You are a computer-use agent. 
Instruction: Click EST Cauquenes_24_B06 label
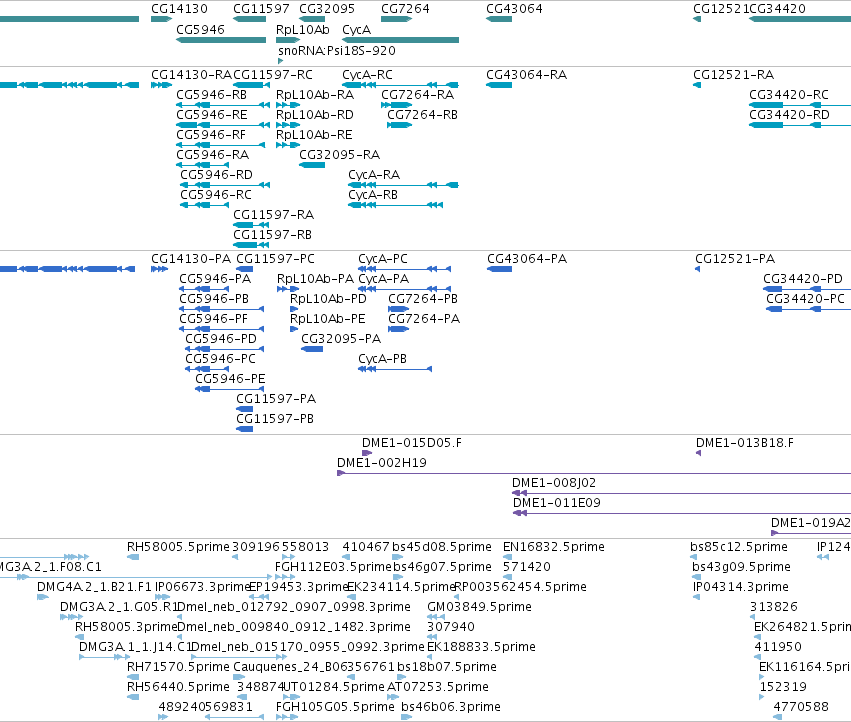tap(288, 667)
